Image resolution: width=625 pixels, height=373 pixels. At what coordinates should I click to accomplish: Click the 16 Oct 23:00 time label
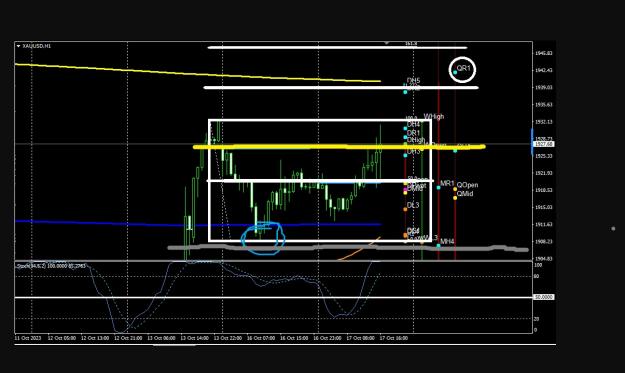327,338
